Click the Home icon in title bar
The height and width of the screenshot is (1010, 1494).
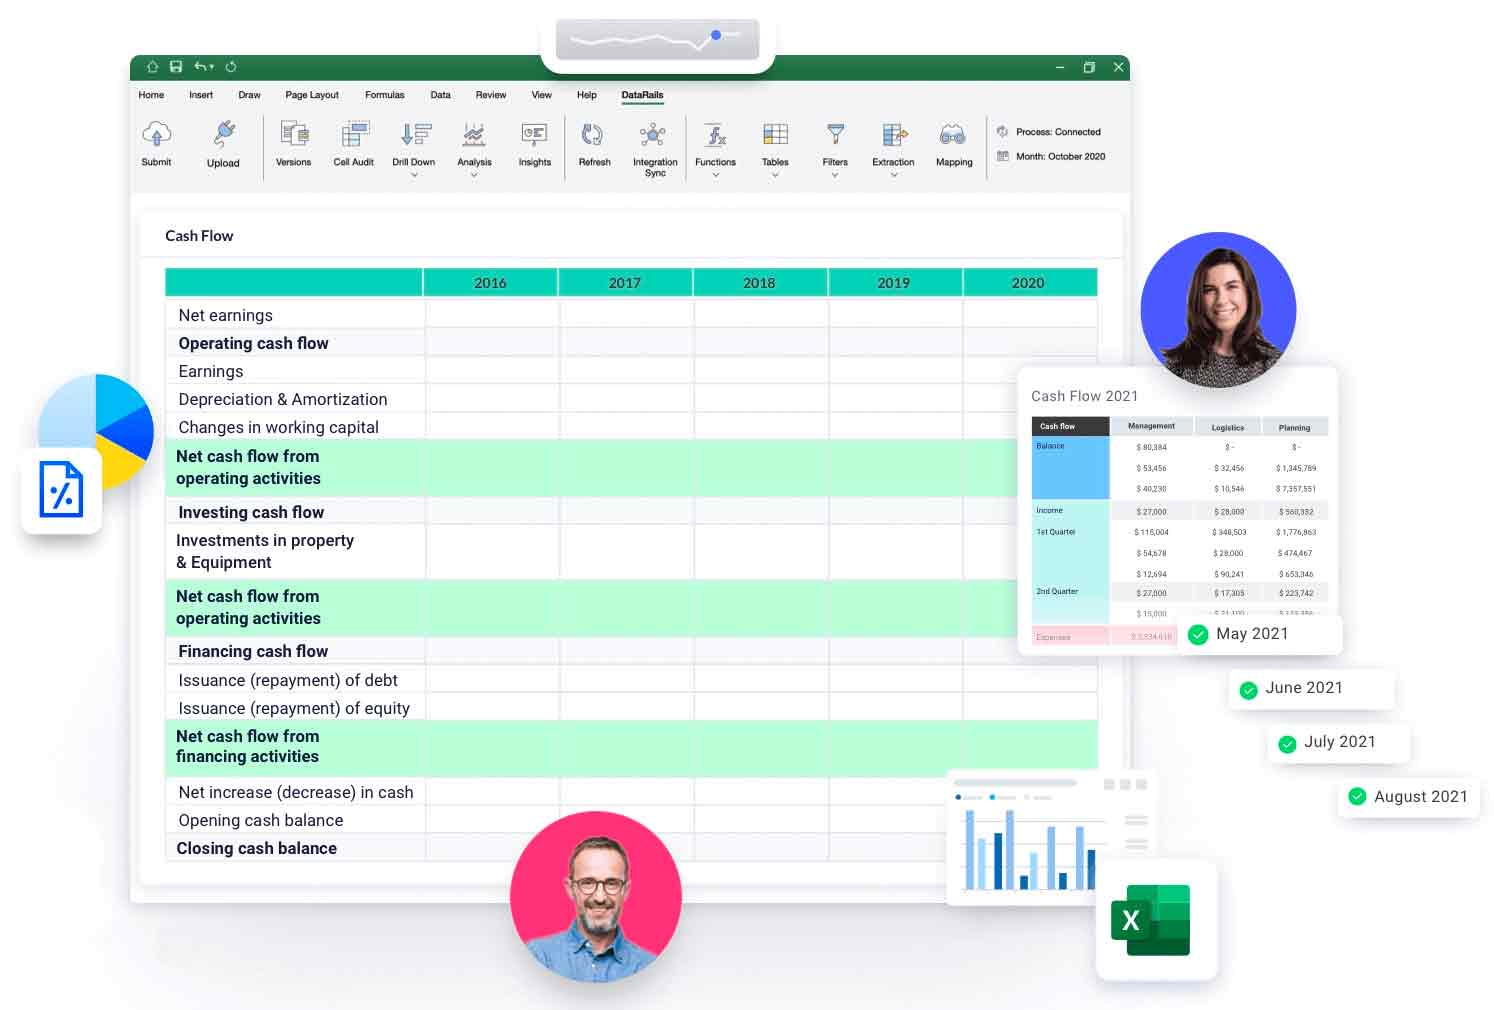click(x=152, y=67)
